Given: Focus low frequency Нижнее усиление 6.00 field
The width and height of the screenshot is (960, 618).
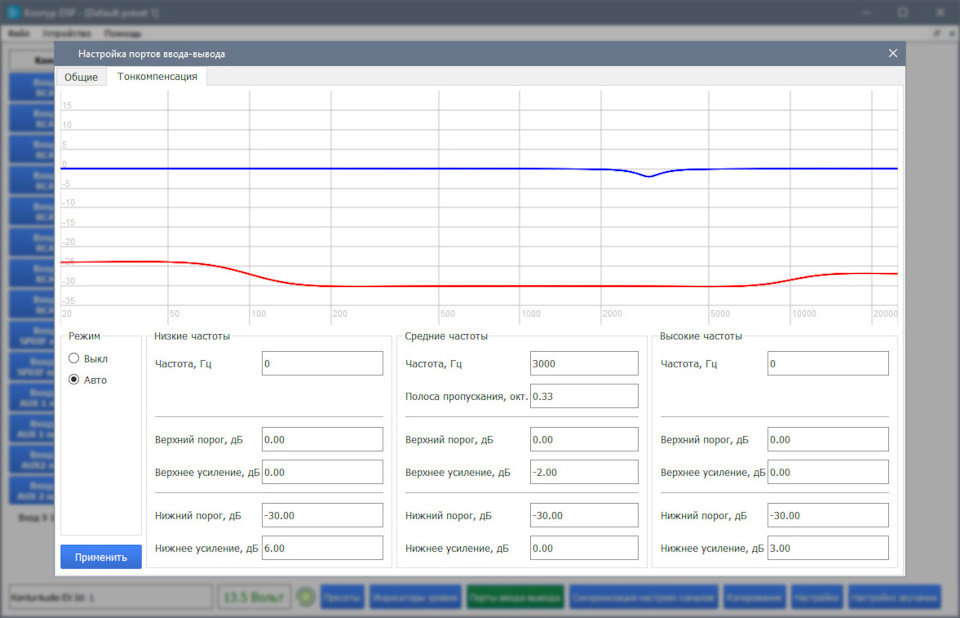Looking at the screenshot, I should coord(322,548).
